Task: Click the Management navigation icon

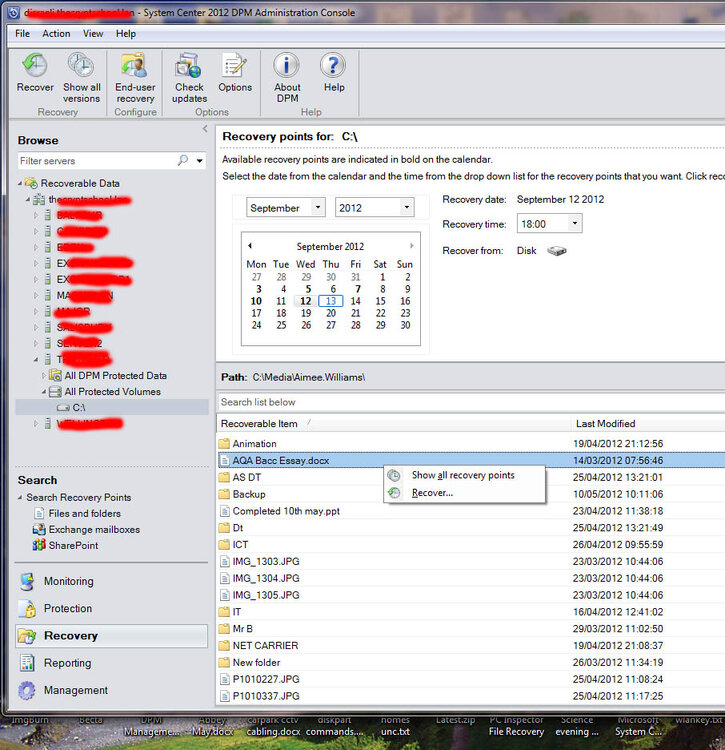Action: pos(27,690)
